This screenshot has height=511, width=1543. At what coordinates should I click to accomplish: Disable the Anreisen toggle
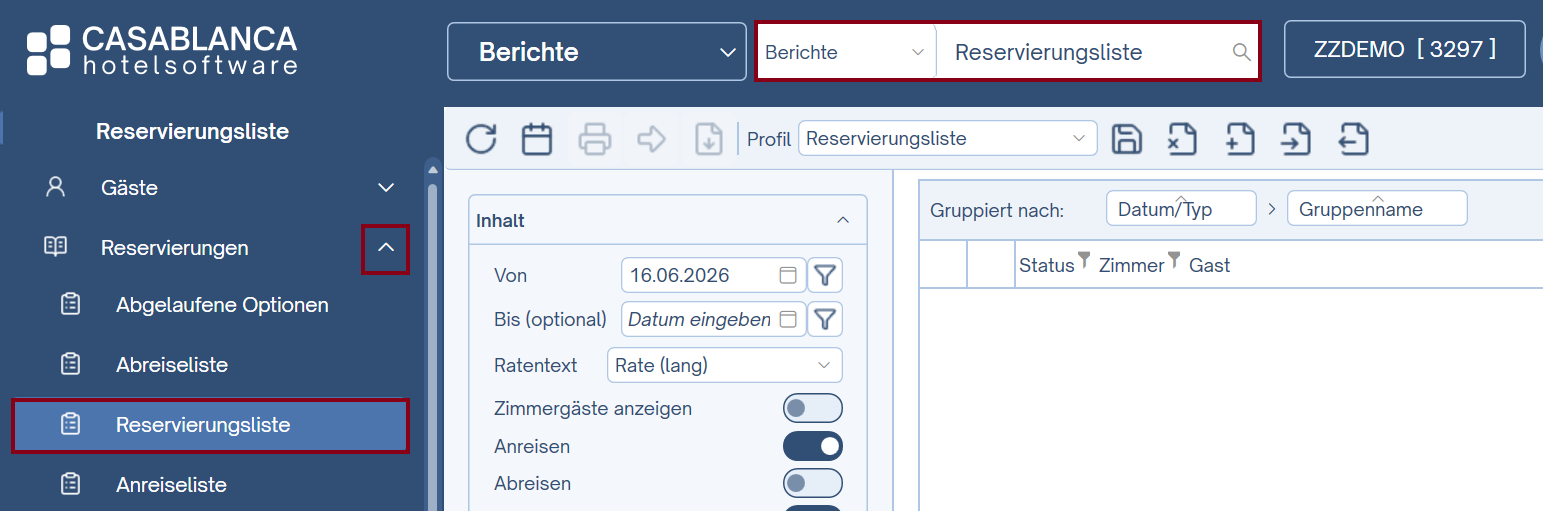pos(812,446)
